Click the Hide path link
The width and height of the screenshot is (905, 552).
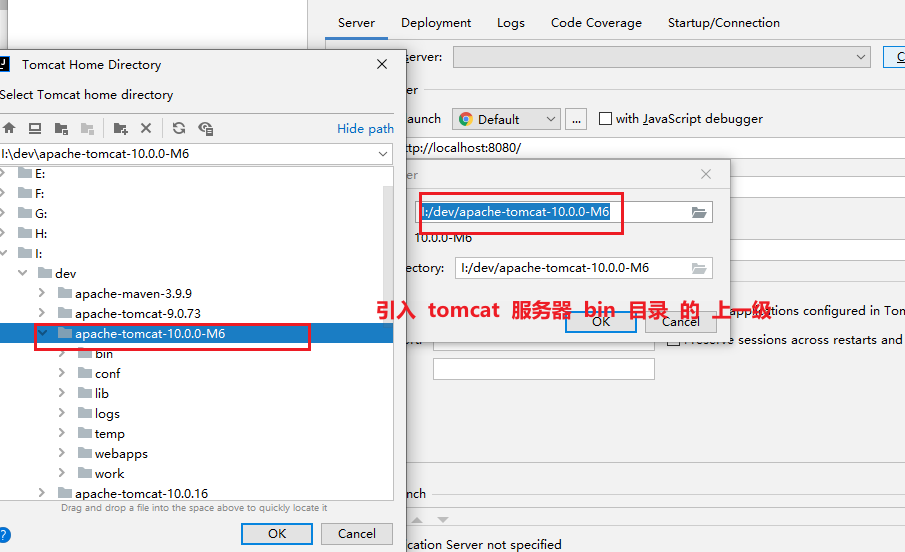tap(365, 129)
